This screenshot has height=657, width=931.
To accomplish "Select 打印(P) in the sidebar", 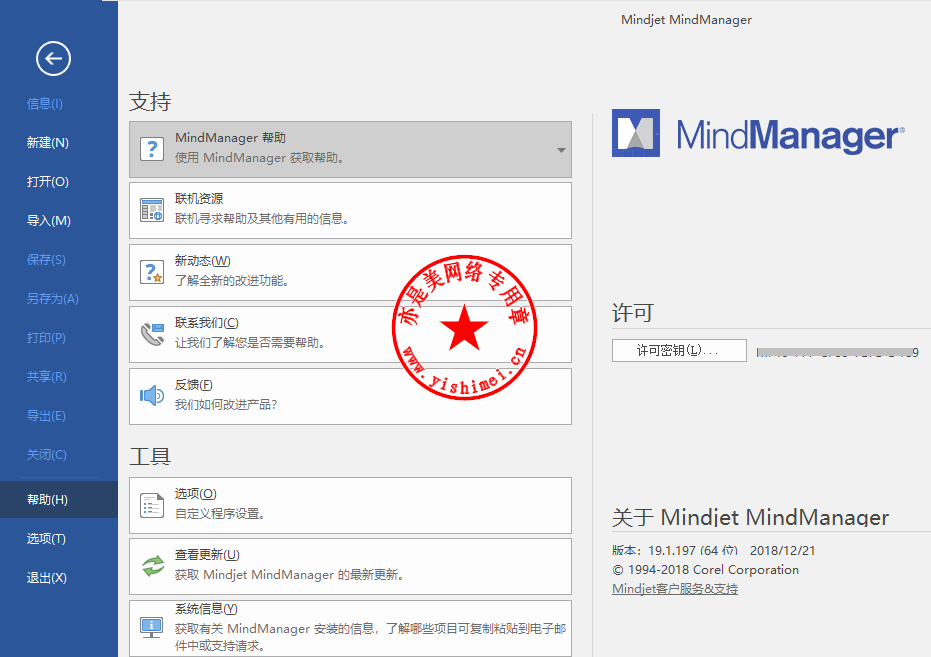I will tap(46, 338).
